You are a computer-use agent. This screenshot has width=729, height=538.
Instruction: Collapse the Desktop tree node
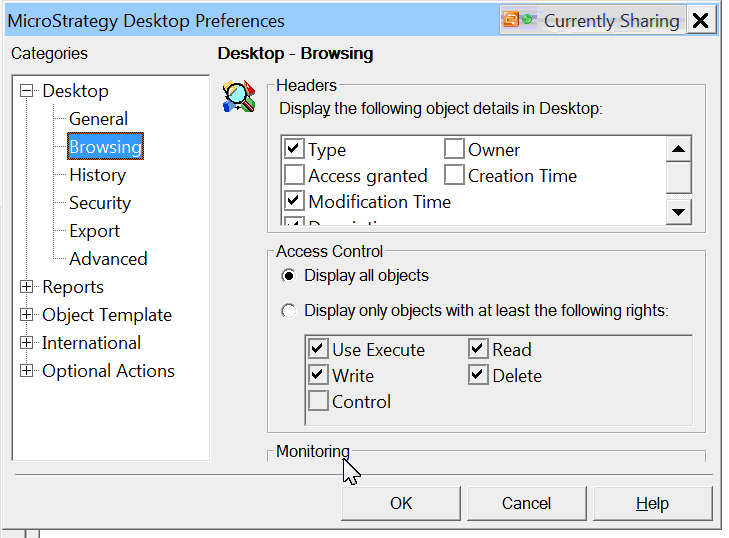27,91
